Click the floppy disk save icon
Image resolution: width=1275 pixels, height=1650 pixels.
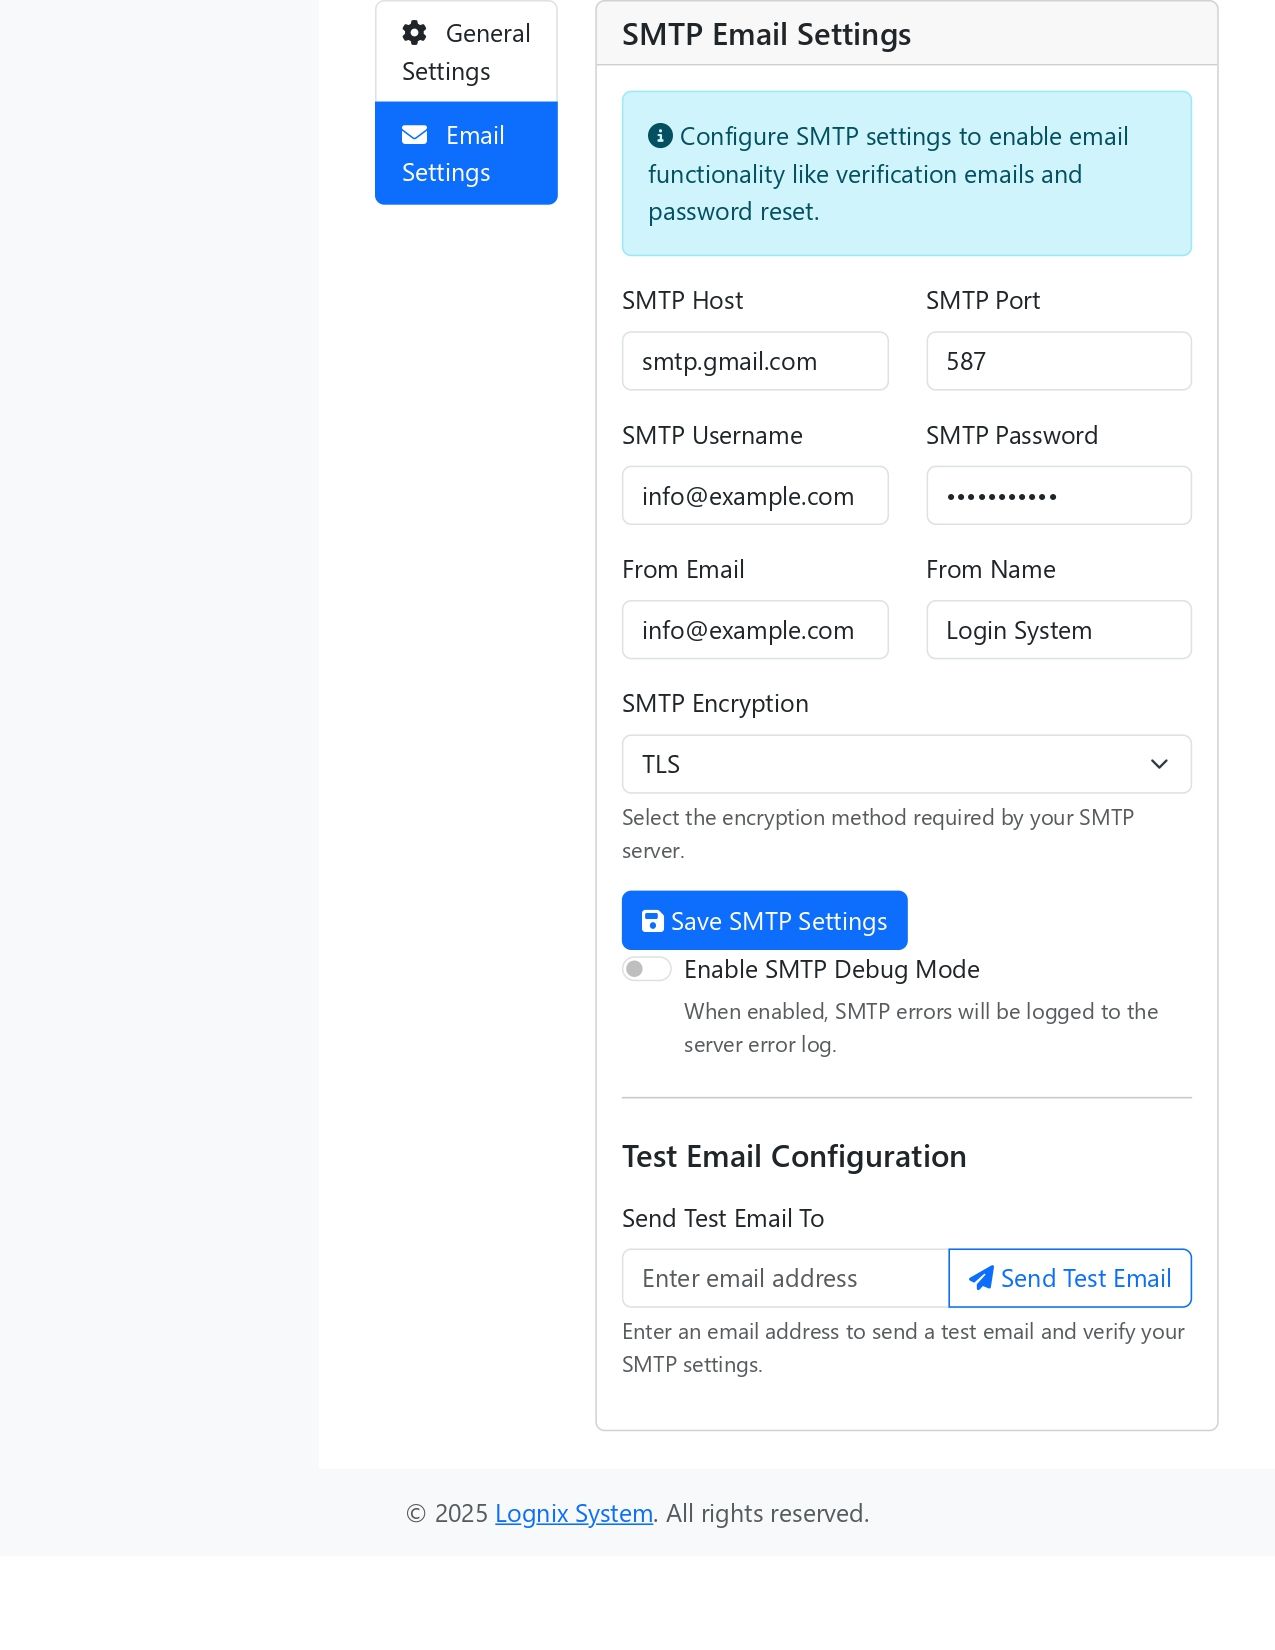tap(652, 921)
